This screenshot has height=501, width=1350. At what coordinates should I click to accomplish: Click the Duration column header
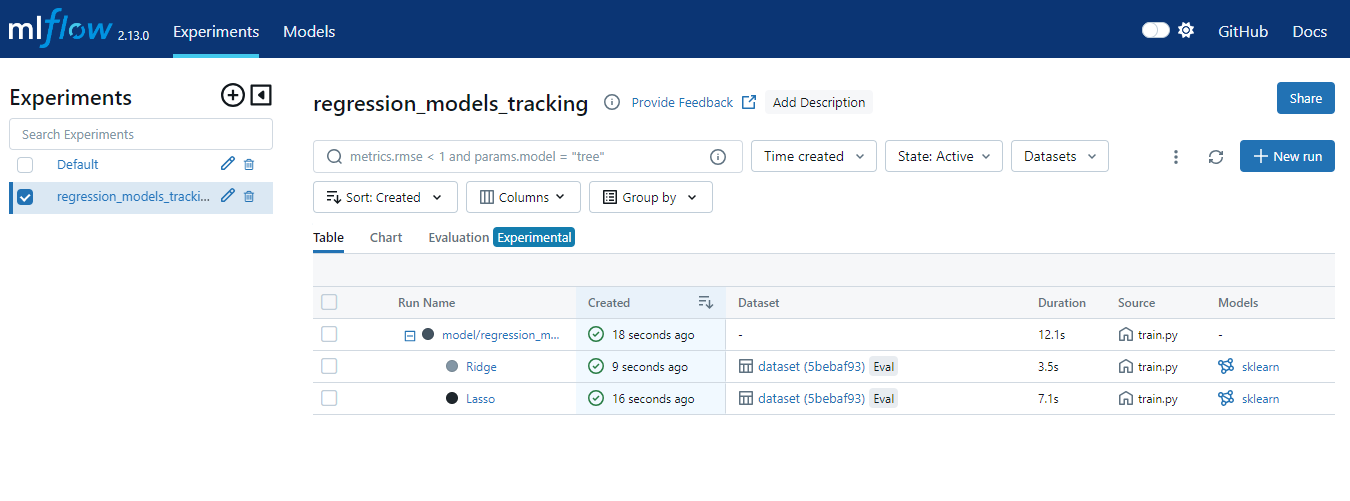click(x=1062, y=303)
